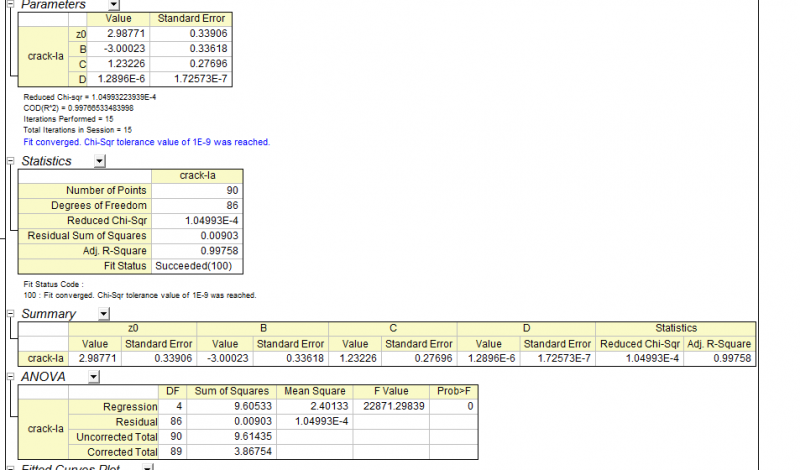
Task: Select the crack-la row label in Parameters
Action: 43,56
